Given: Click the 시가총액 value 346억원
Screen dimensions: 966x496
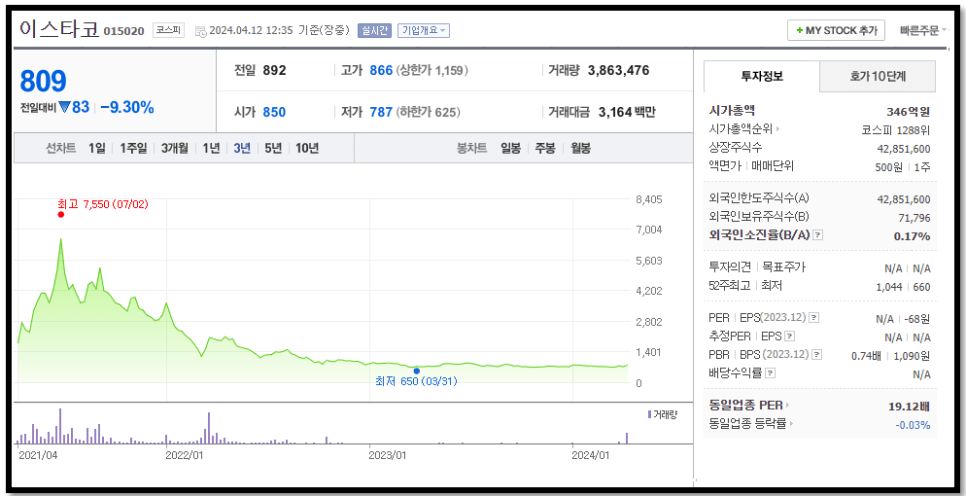Looking at the screenshot, I should coord(908,112).
